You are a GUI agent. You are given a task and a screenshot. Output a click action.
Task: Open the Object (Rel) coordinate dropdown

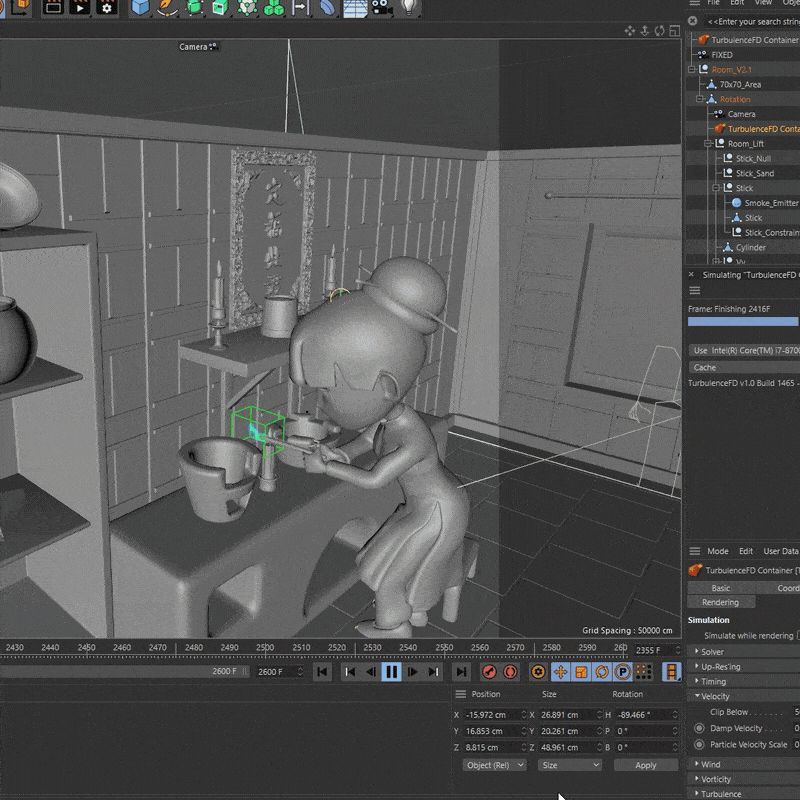495,765
